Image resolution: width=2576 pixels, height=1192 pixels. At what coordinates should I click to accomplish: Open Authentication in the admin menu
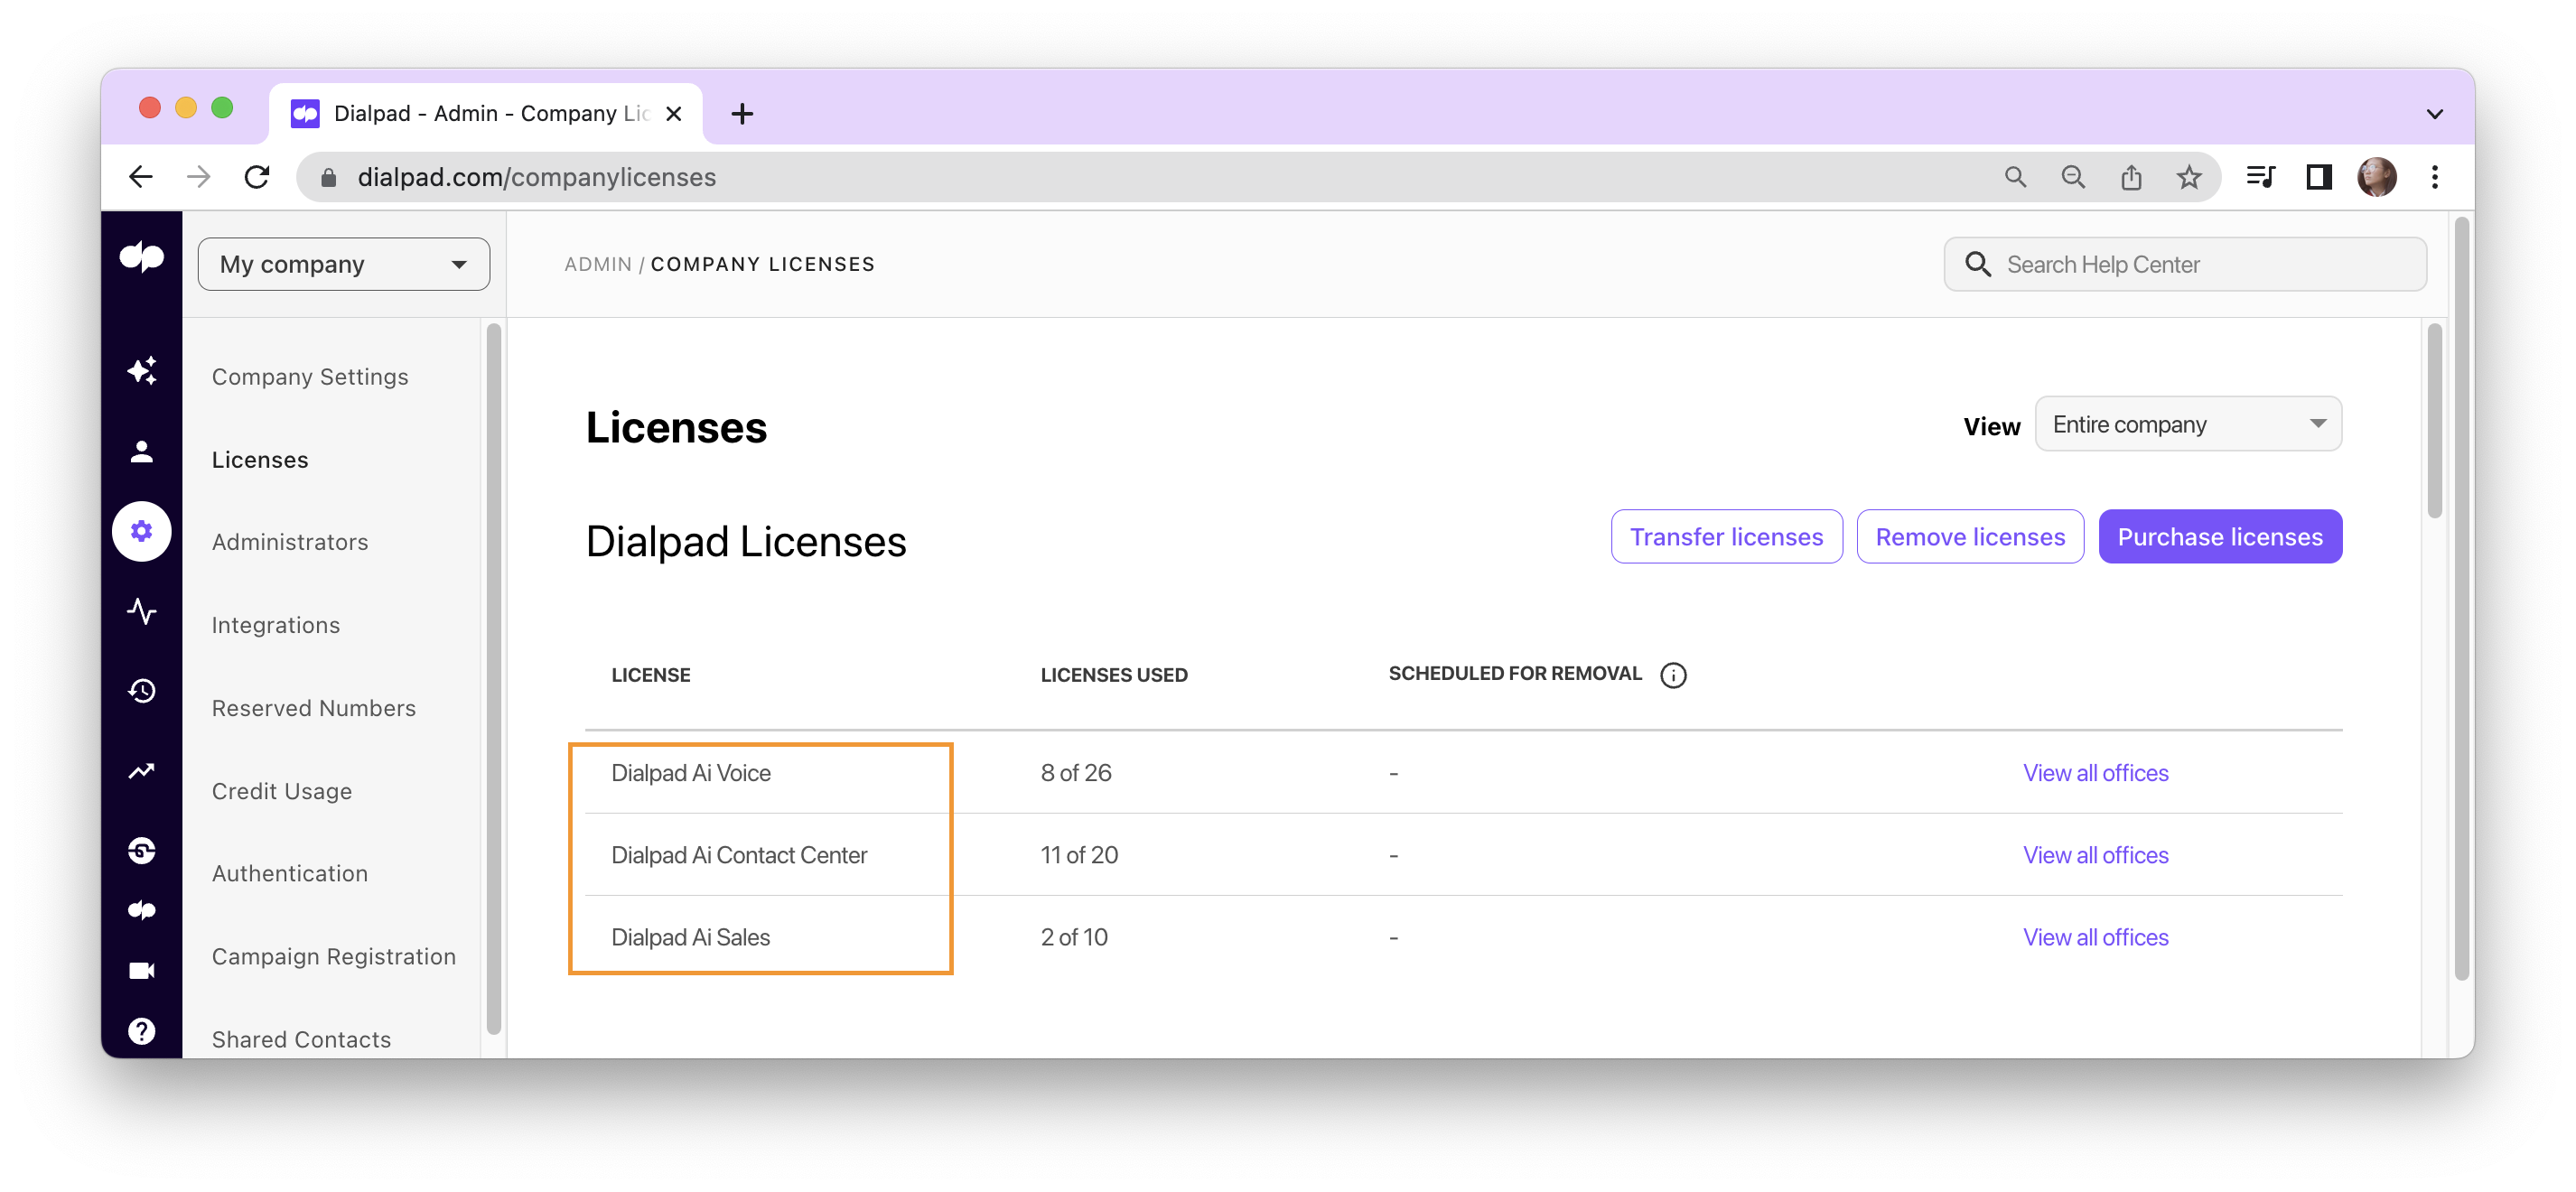click(290, 874)
